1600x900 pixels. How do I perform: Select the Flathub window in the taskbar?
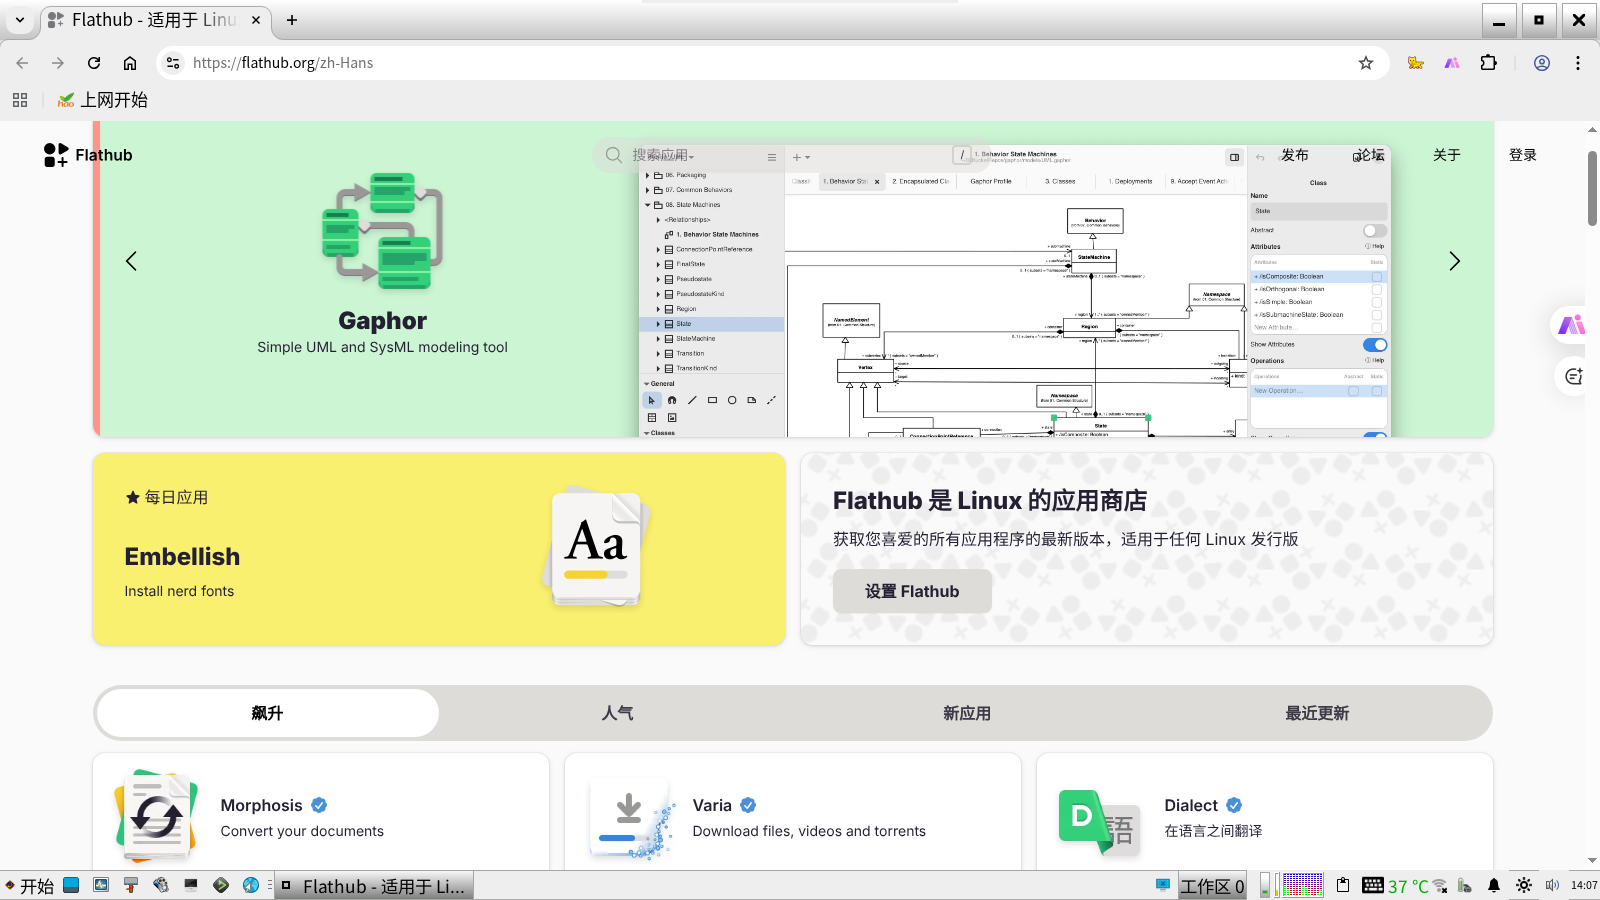(x=374, y=886)
